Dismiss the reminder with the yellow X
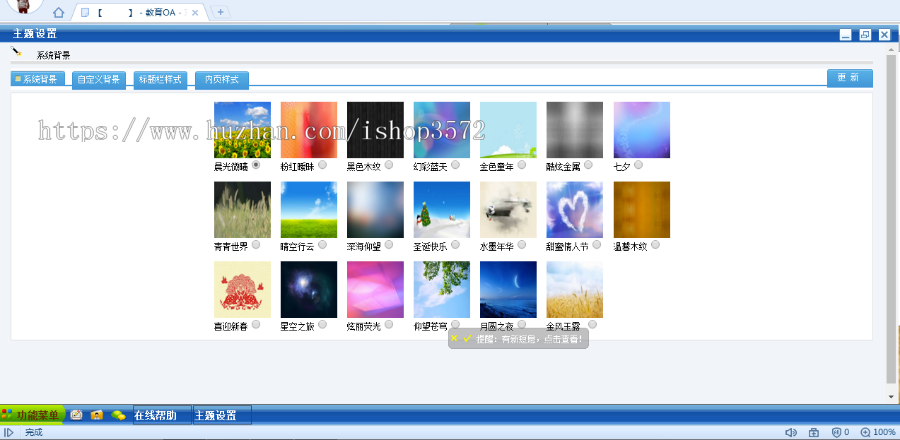 pos(454,338)
